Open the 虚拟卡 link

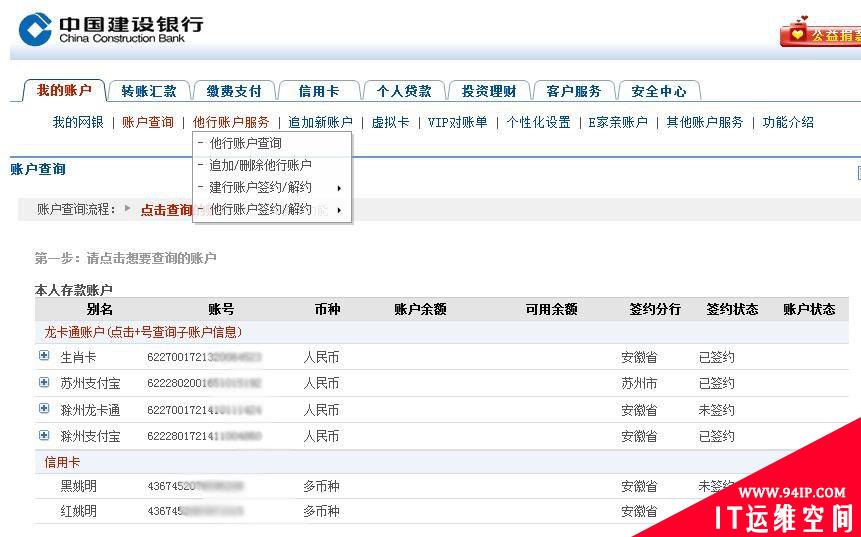[390, 122]
